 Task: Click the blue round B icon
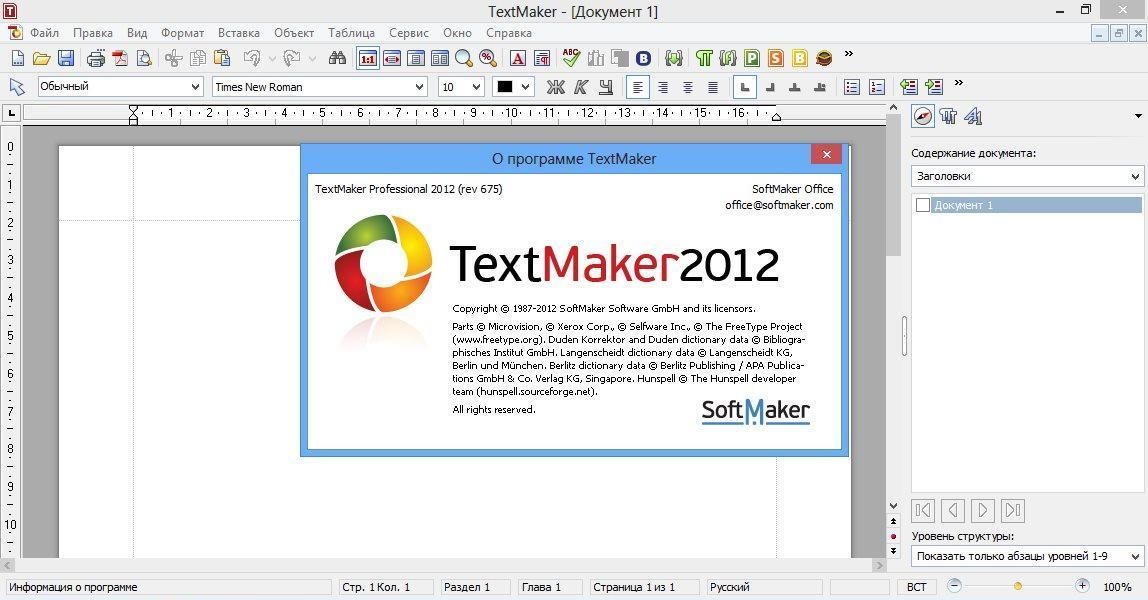coord(644,59)
